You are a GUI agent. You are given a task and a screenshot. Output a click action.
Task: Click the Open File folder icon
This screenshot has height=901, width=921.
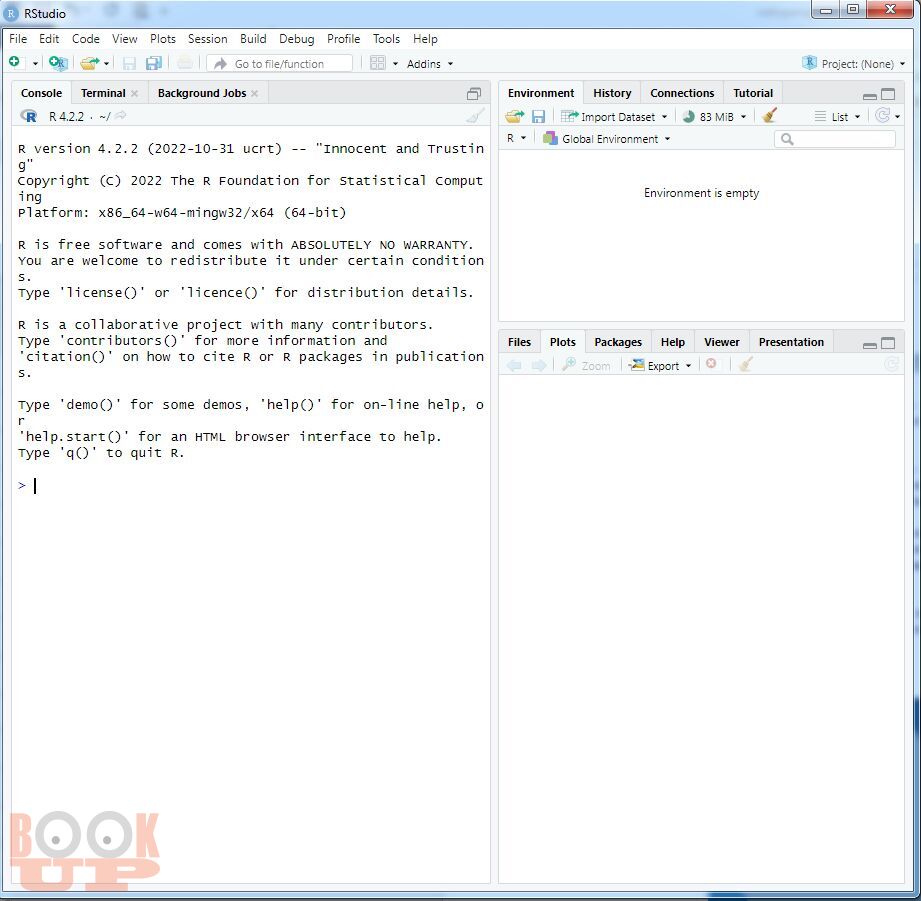(89, 63)
